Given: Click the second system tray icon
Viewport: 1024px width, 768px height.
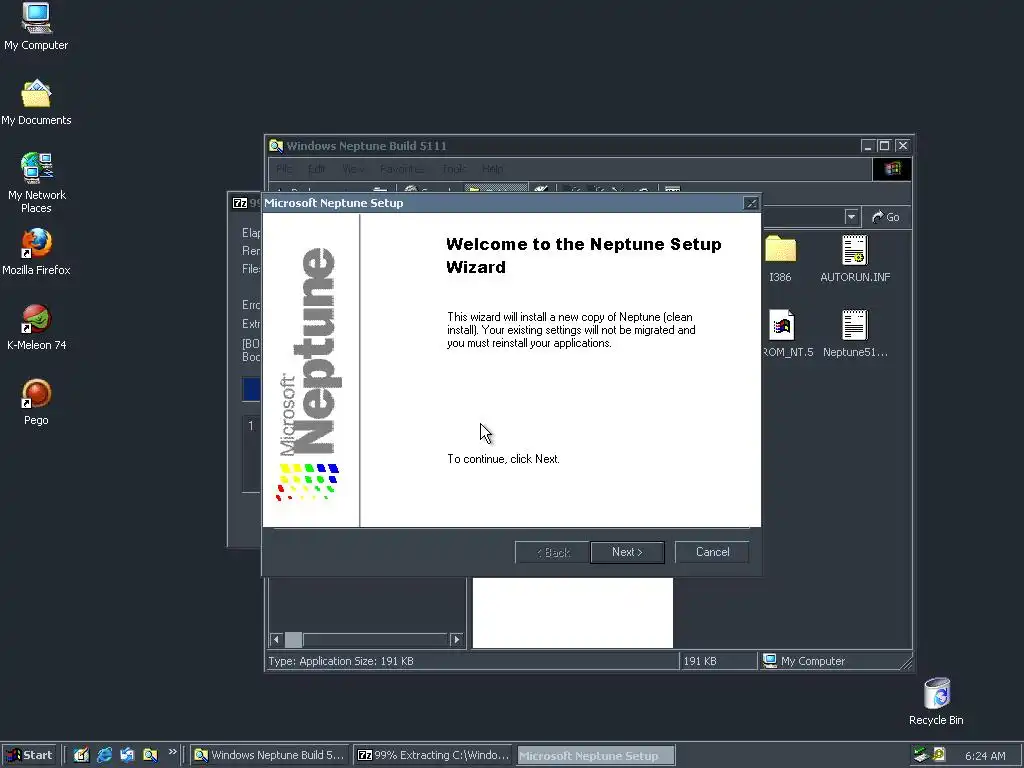Looking at the screenshot, I should [939, 755].
